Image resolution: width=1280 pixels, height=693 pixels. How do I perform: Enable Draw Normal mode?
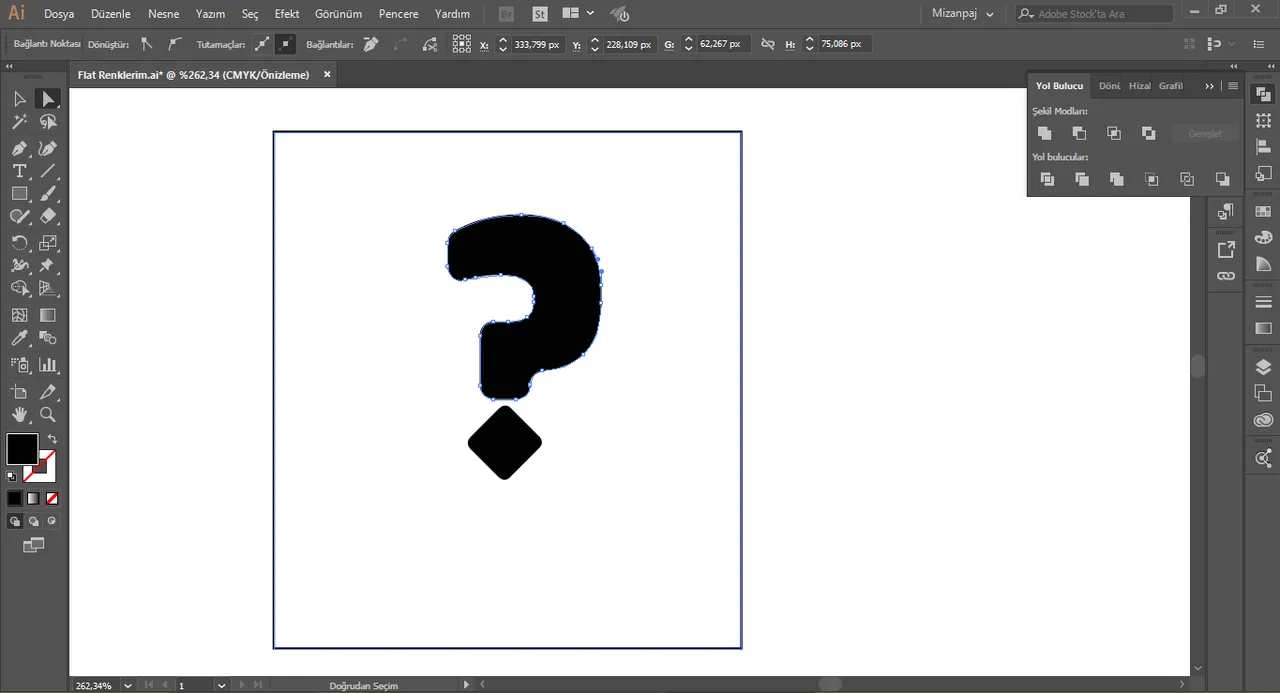15,521
